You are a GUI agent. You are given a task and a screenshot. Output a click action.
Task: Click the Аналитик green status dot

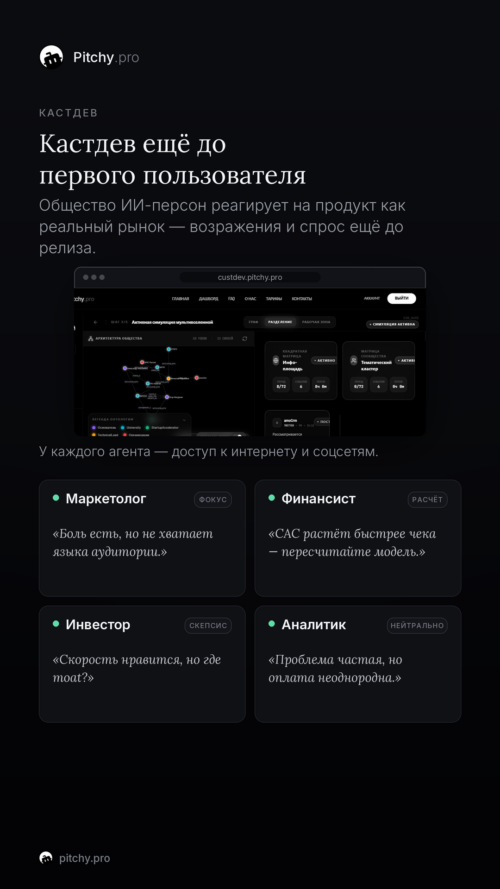(272, 624)
